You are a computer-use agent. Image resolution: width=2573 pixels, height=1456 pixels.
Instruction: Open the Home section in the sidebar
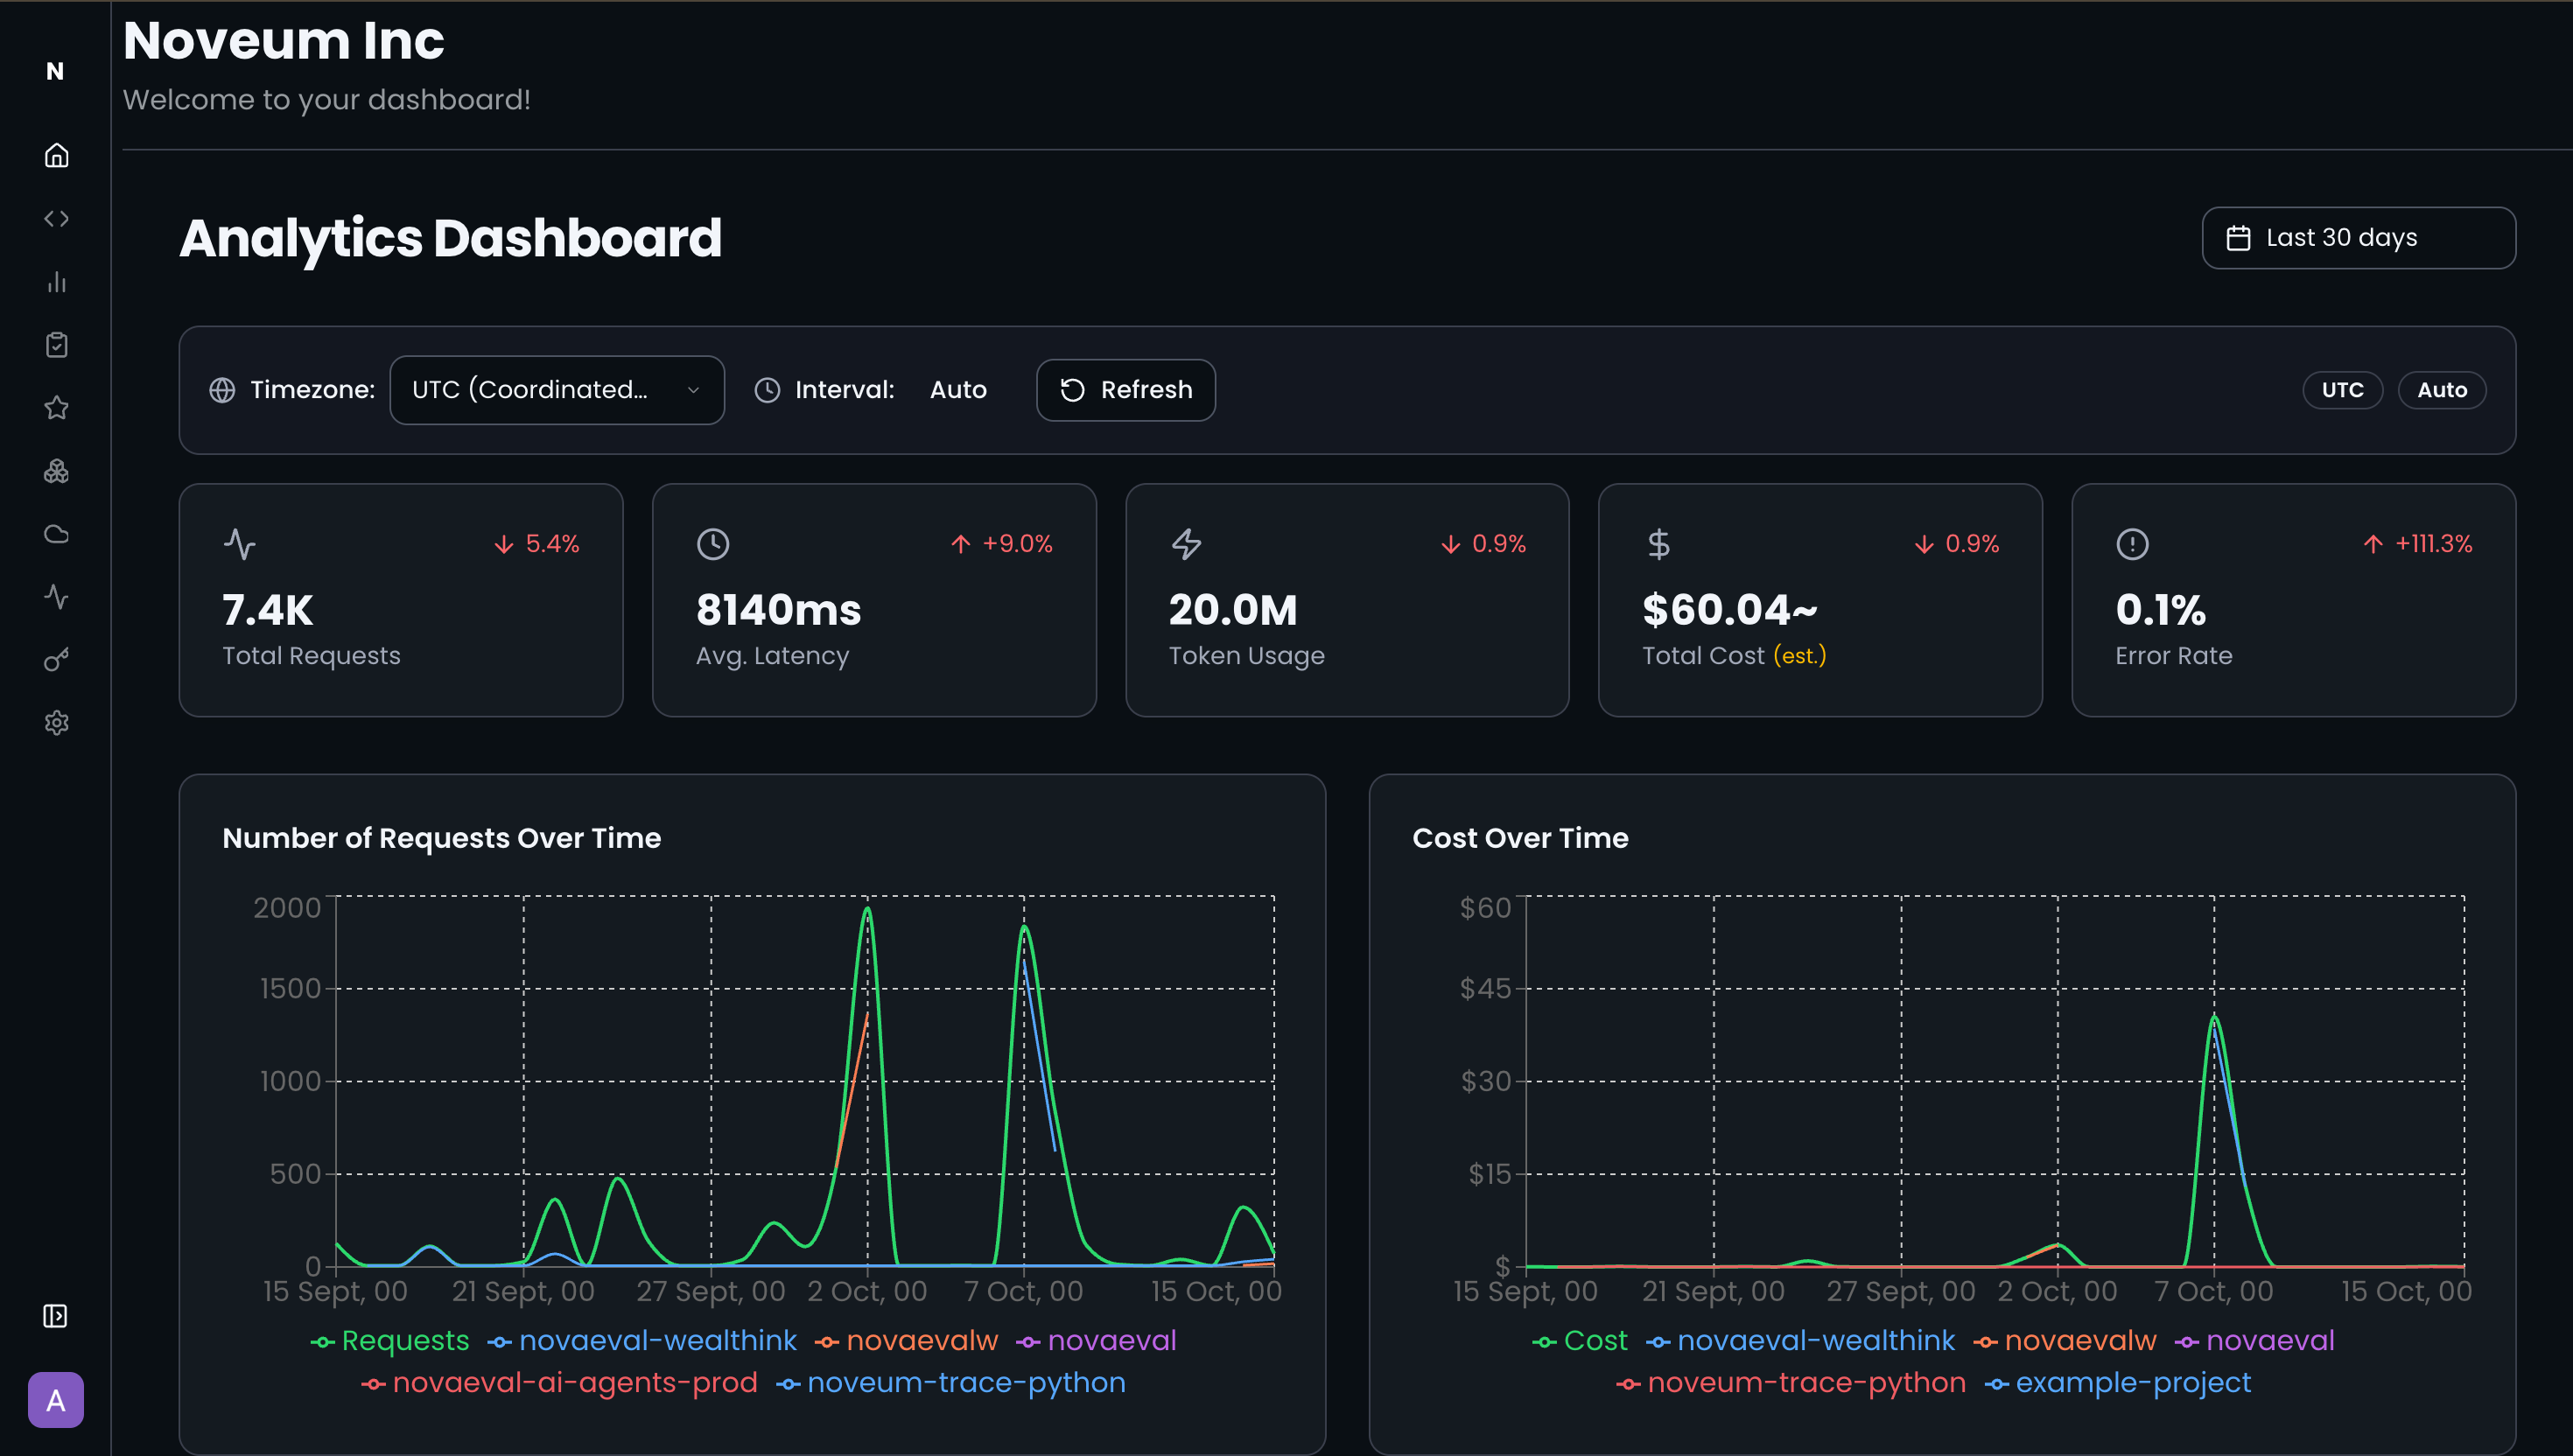click(56, 155)
